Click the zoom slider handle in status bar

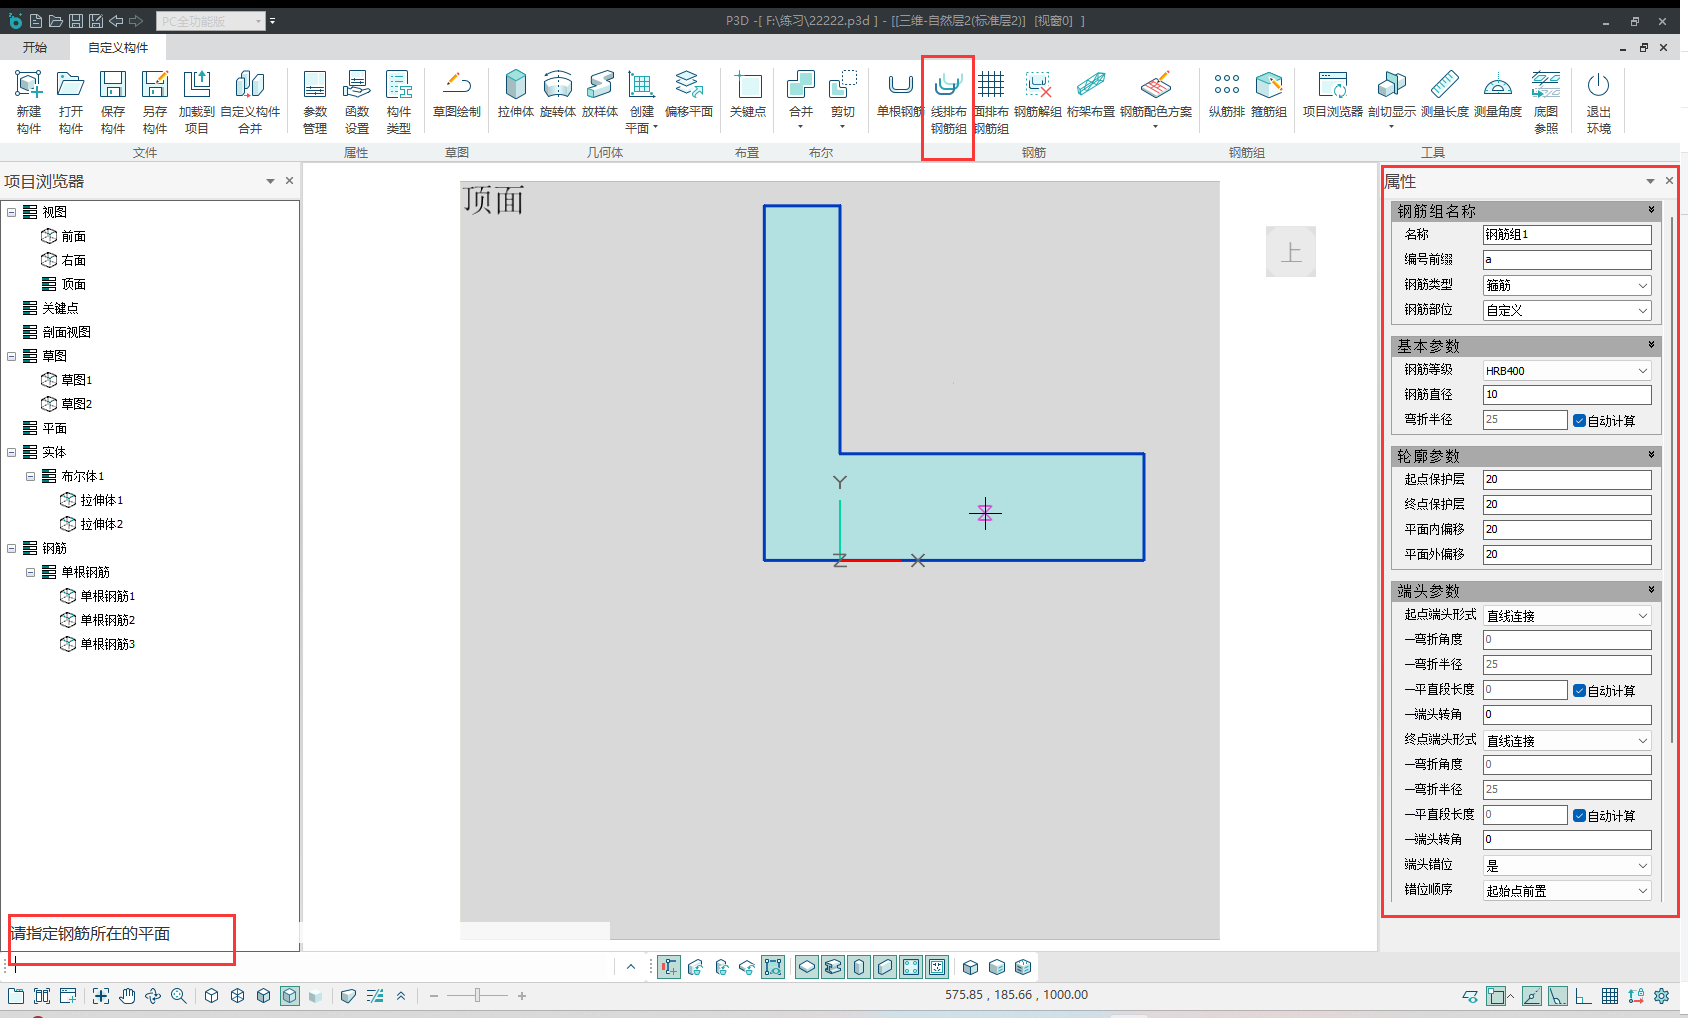coord(478,995)
